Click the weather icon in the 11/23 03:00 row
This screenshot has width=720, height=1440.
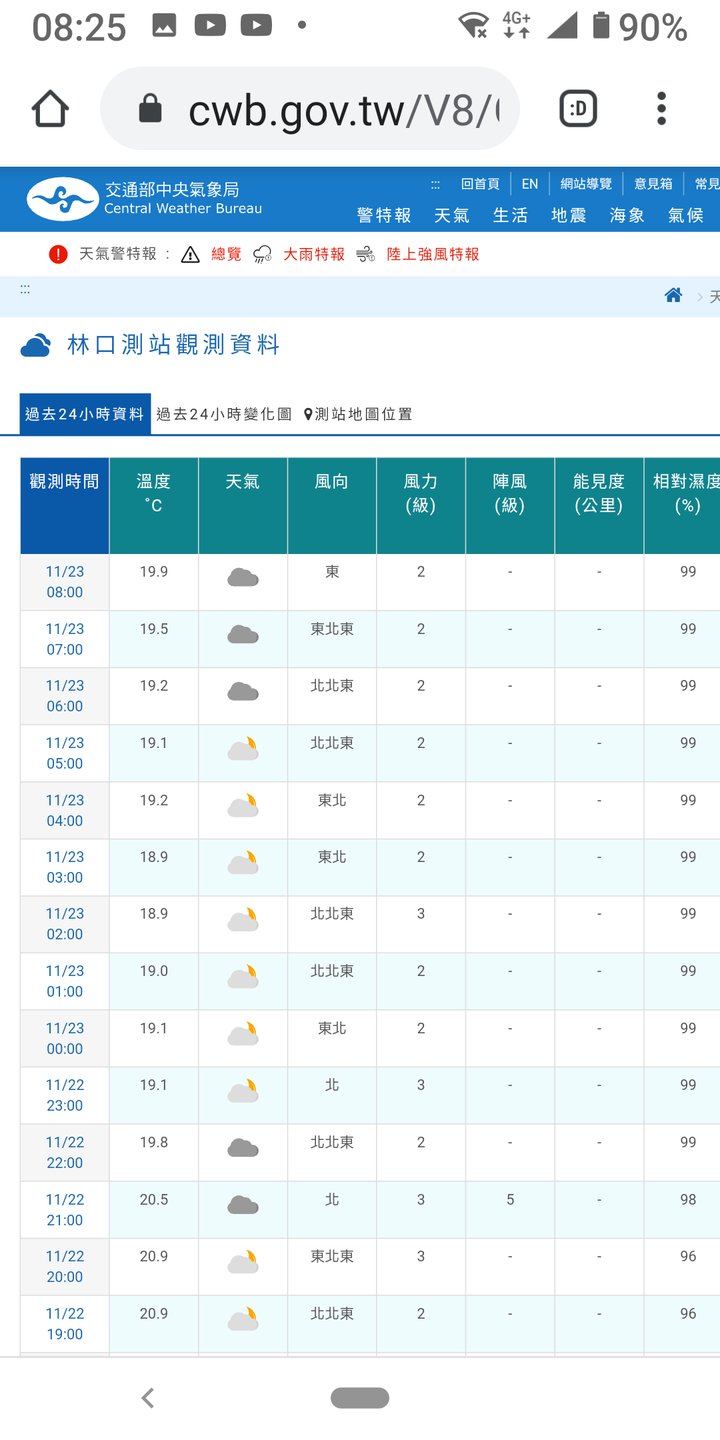(x=243, y=862)
